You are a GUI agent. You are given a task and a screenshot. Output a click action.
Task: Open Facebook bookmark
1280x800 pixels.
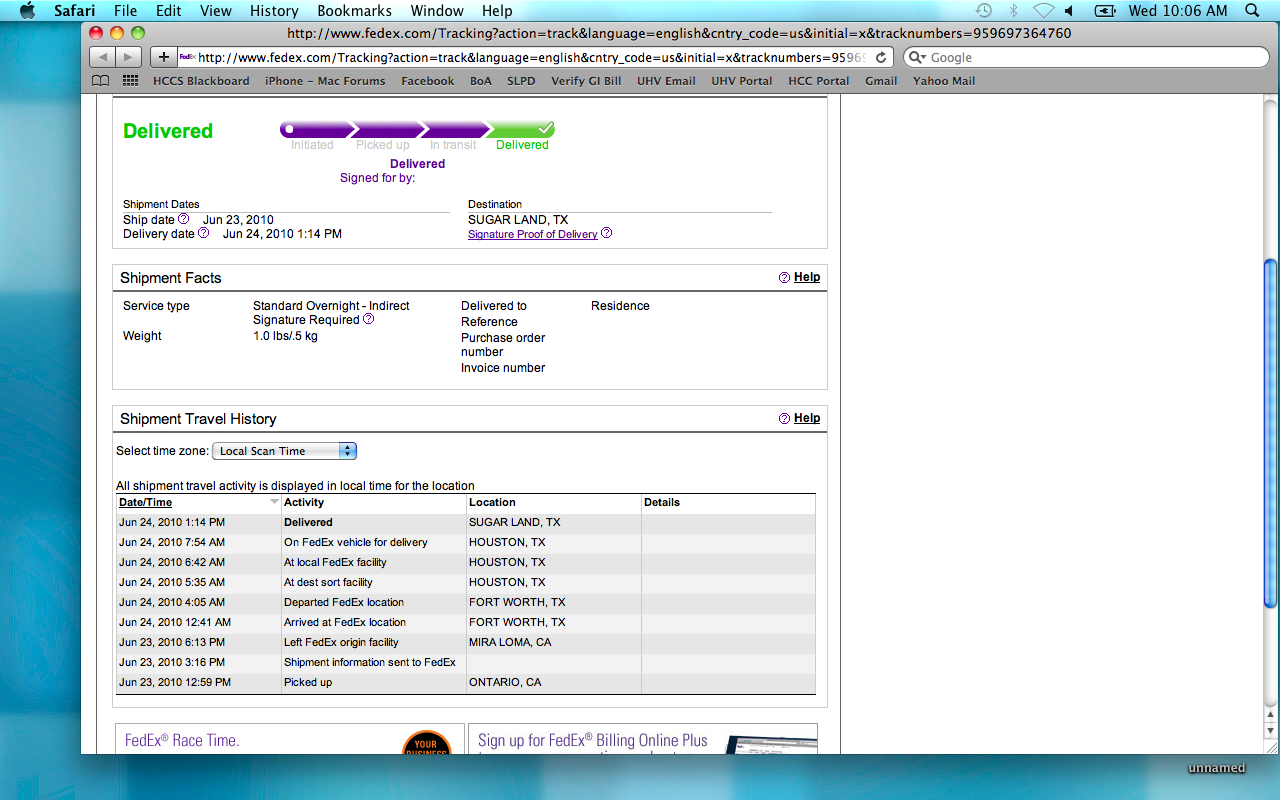coord(428,81)
